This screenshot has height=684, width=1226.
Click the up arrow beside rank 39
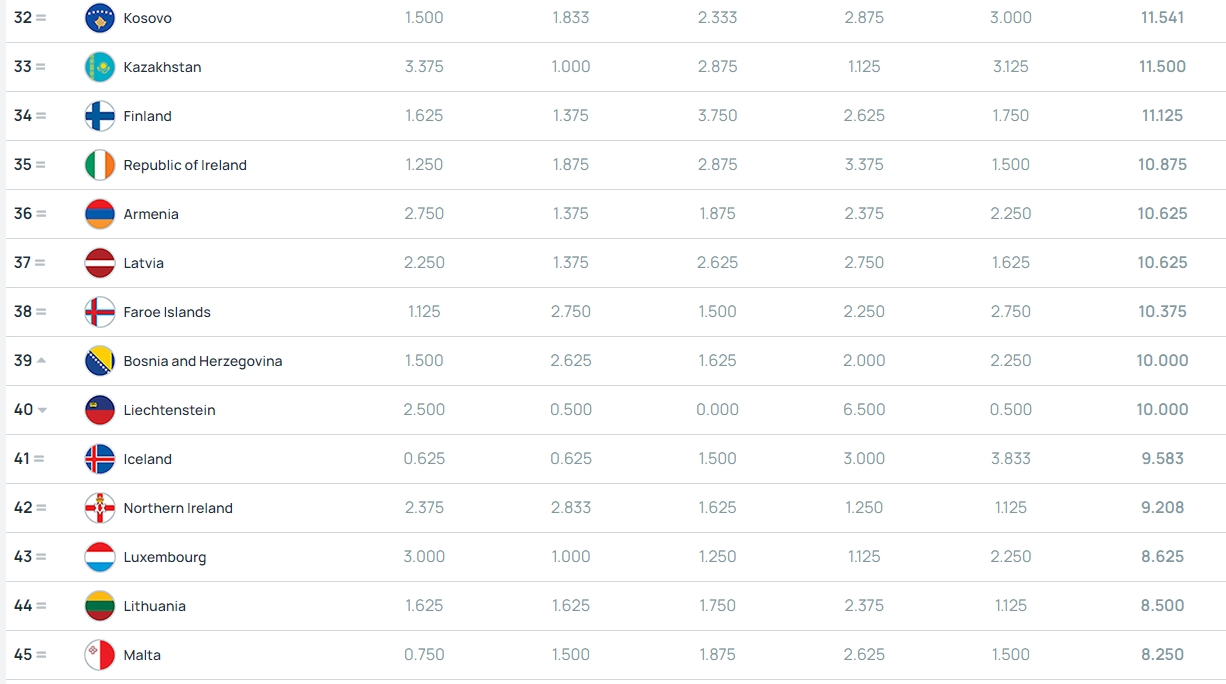pos(41,361)
